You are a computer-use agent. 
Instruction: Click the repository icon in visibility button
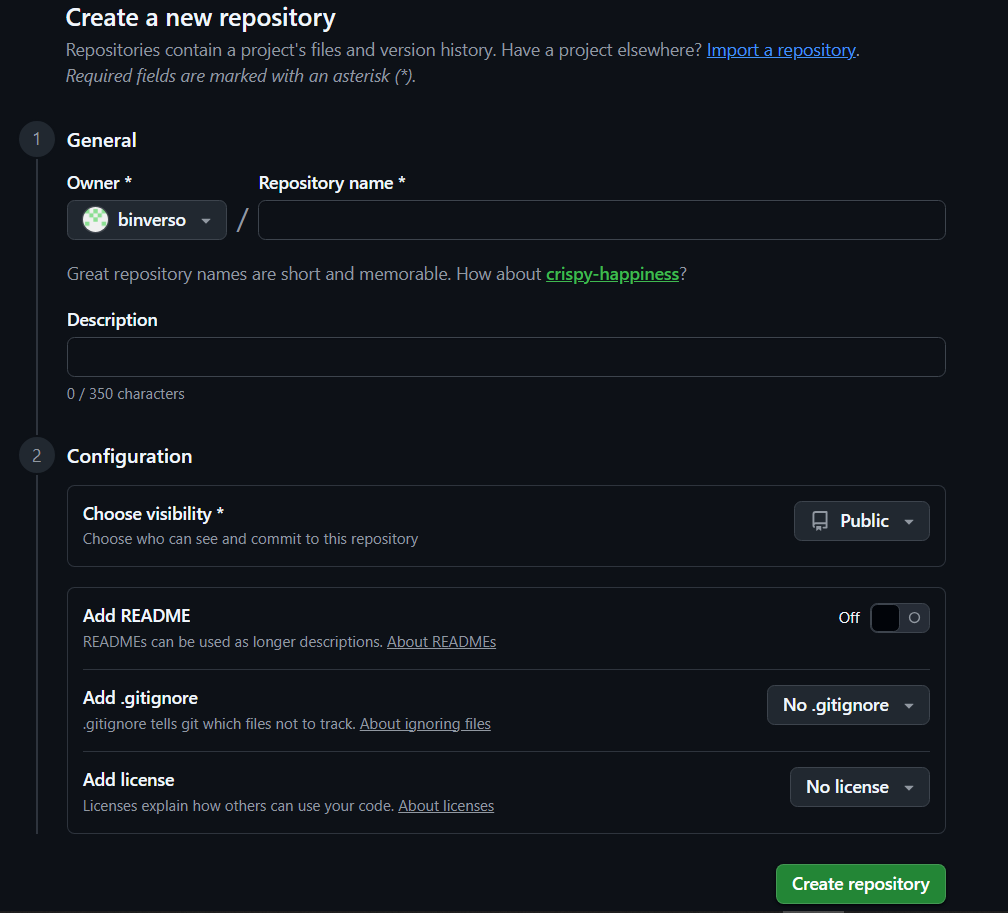820,521
